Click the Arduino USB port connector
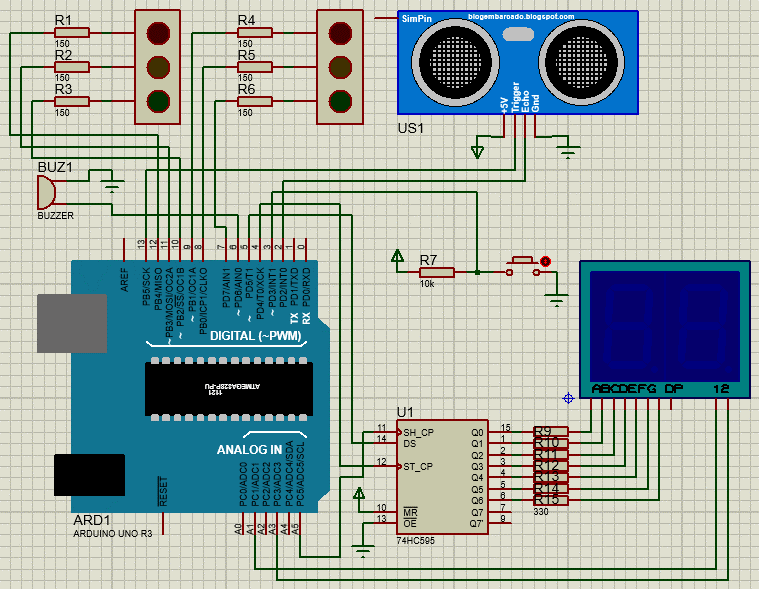759x589 pixels. [x=72, y=323]
